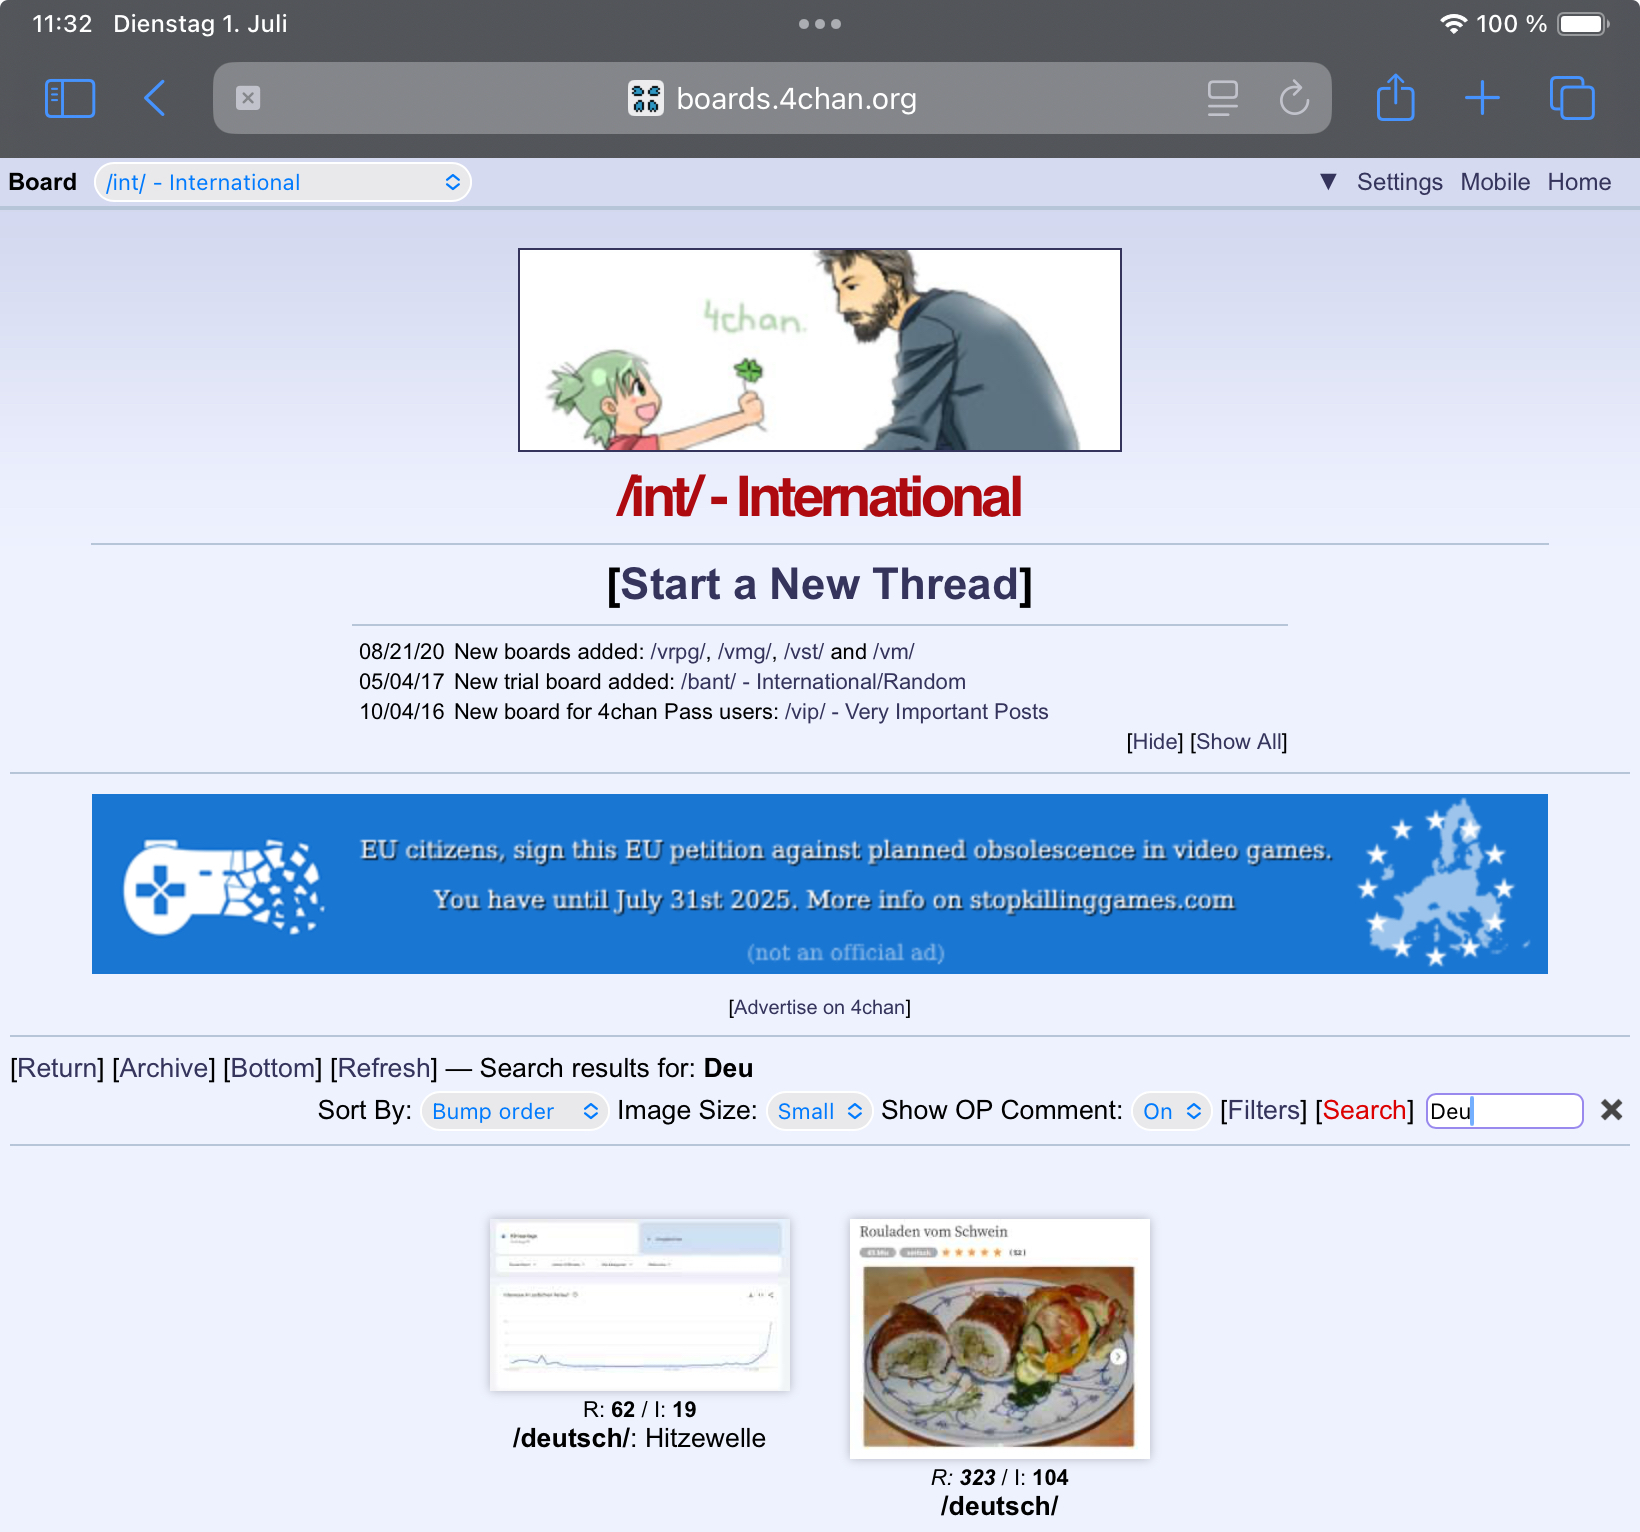Open the /vip/ - Very Important Posts link
Screen dimensions: 1640x1532
point(916,712)
